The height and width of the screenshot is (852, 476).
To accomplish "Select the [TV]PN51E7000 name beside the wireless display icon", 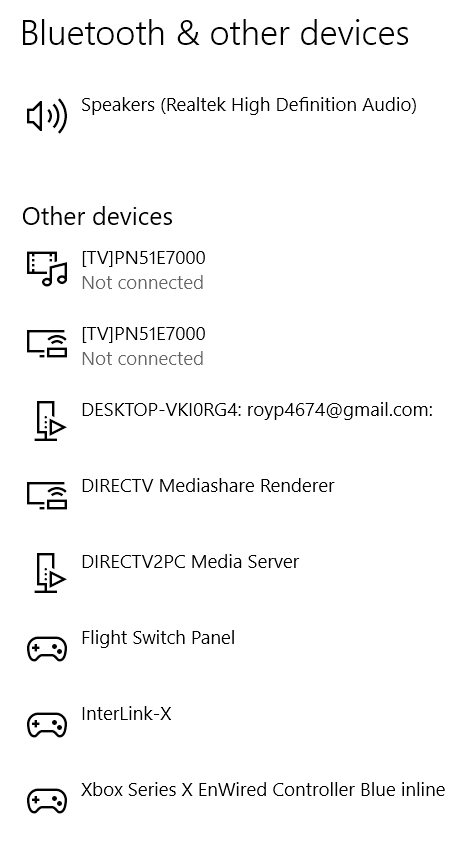I will click(143, 334).
